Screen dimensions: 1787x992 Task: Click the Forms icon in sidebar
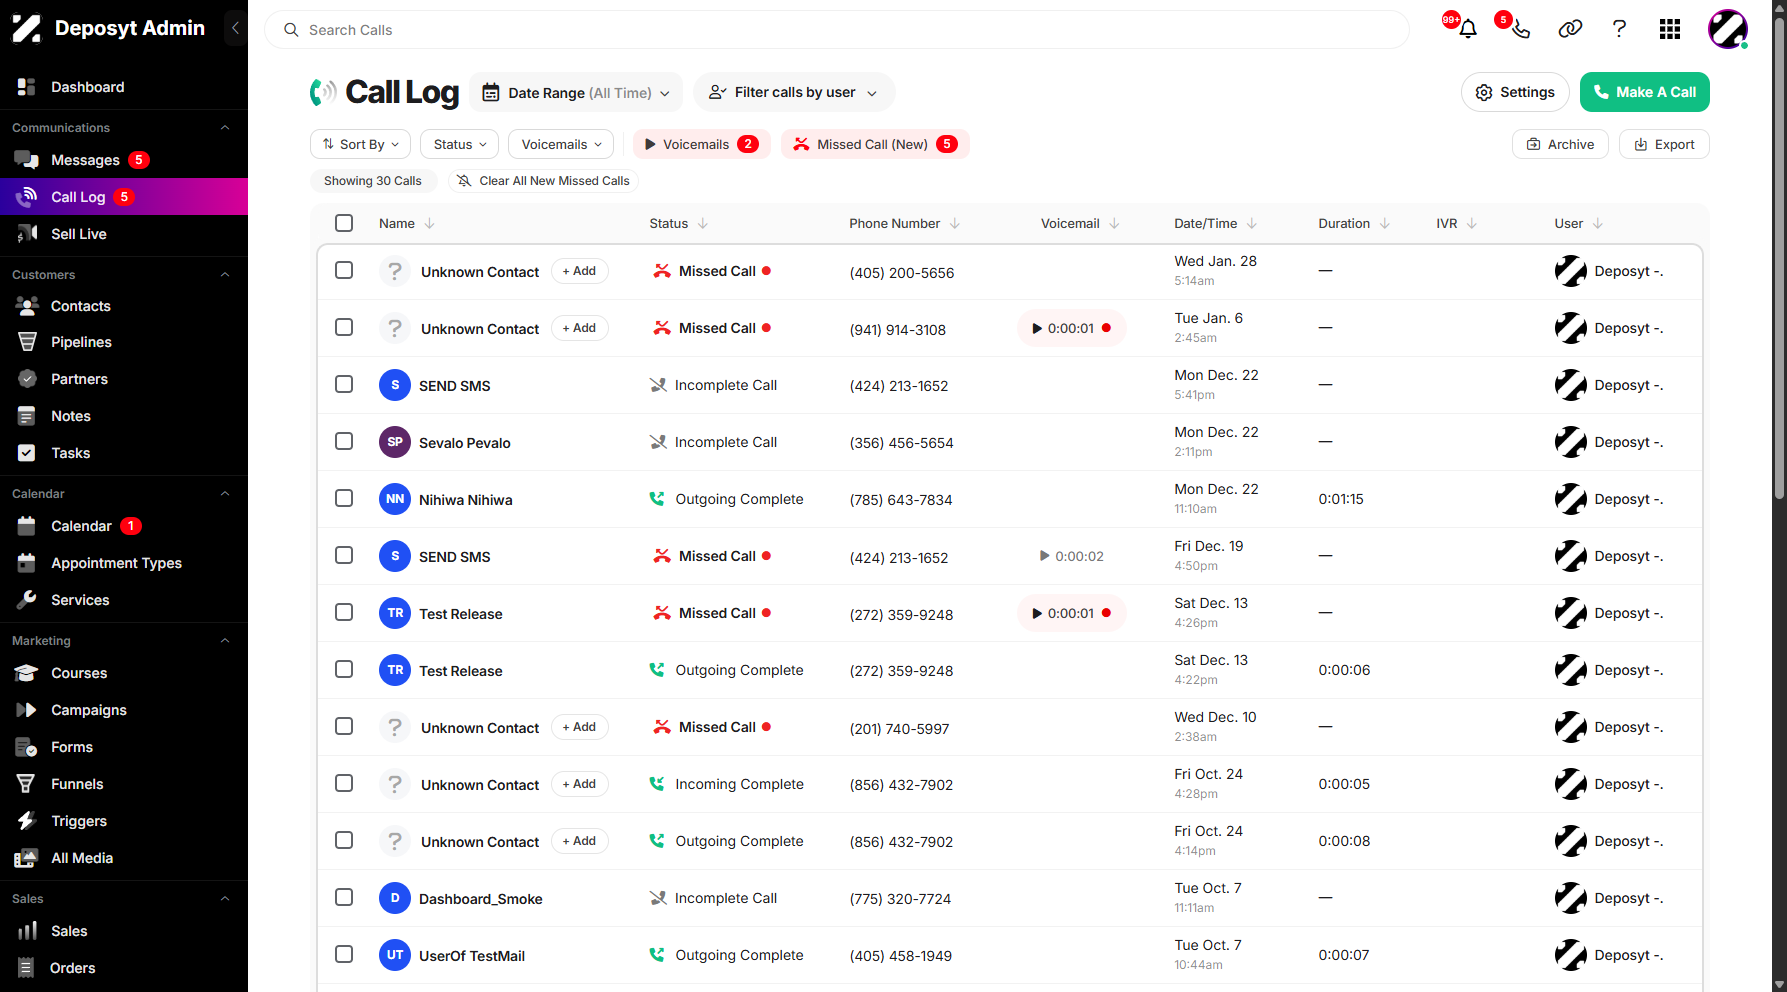pos(27,747)
